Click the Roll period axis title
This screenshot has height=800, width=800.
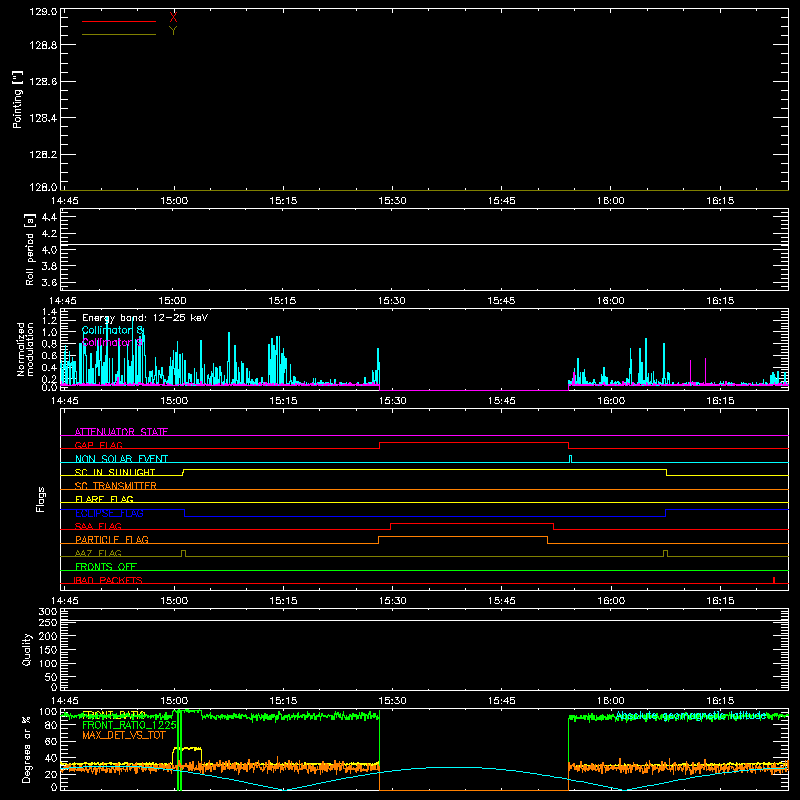coord(30,249)
